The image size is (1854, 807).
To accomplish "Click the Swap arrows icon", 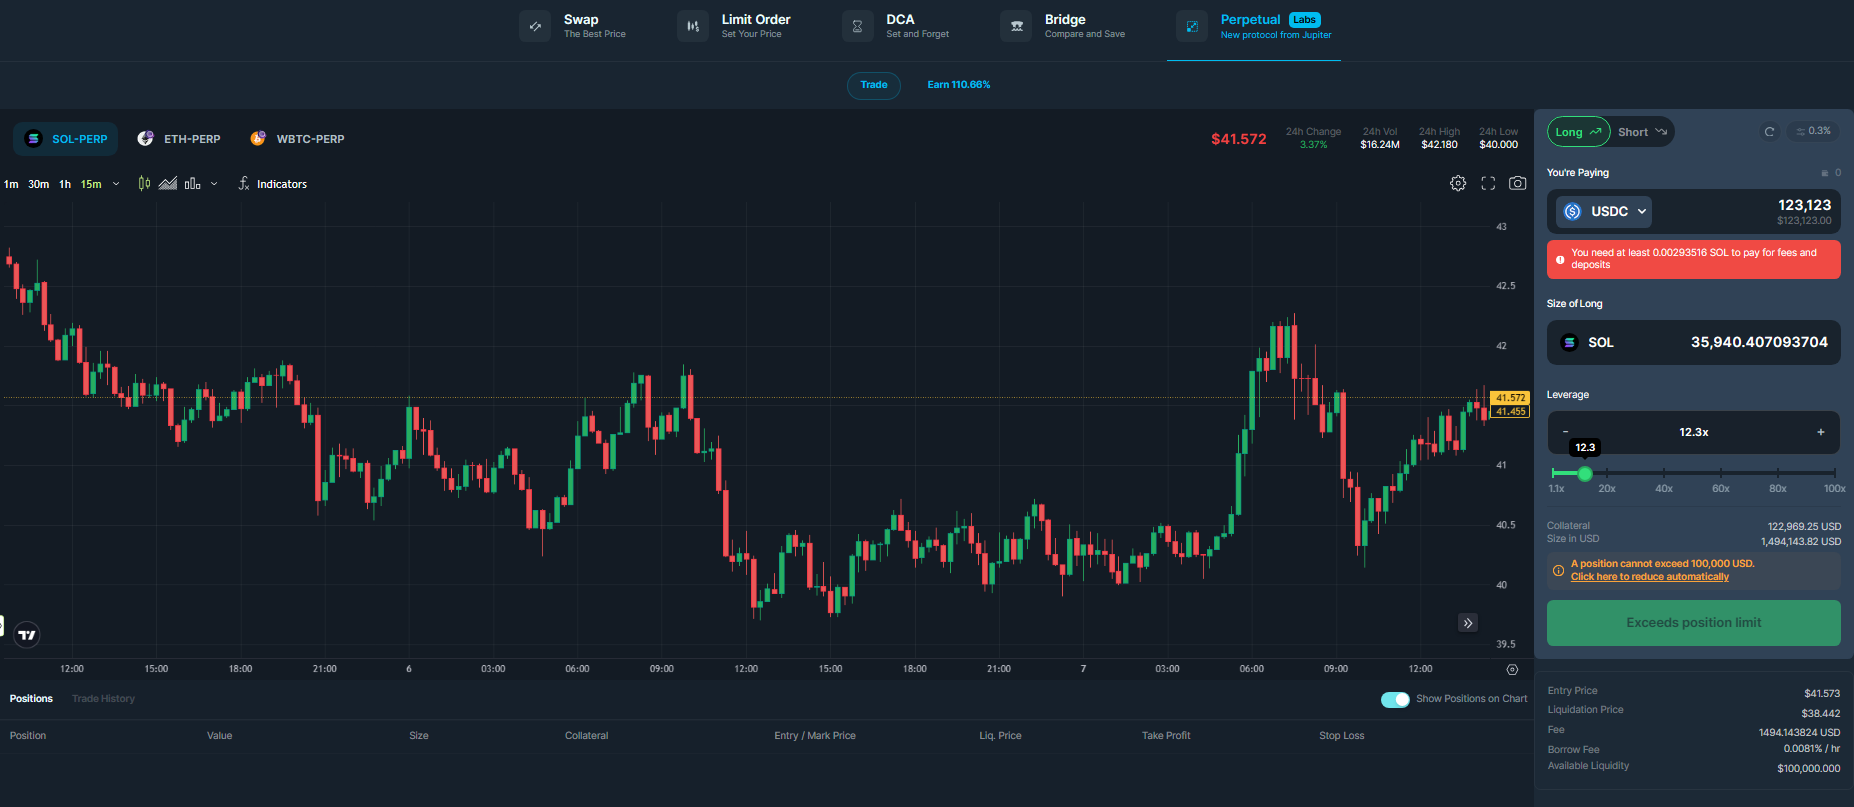I will [535, 26].
